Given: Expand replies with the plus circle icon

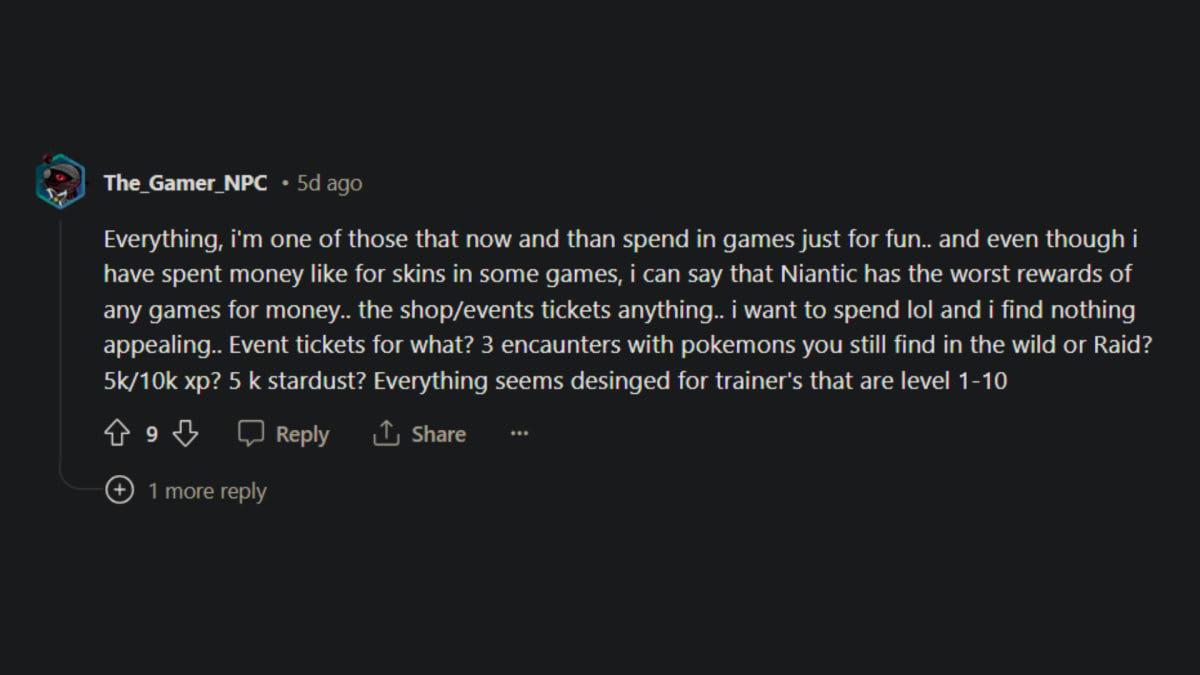Looking at the screenshot, I should [x=119, y=491].
